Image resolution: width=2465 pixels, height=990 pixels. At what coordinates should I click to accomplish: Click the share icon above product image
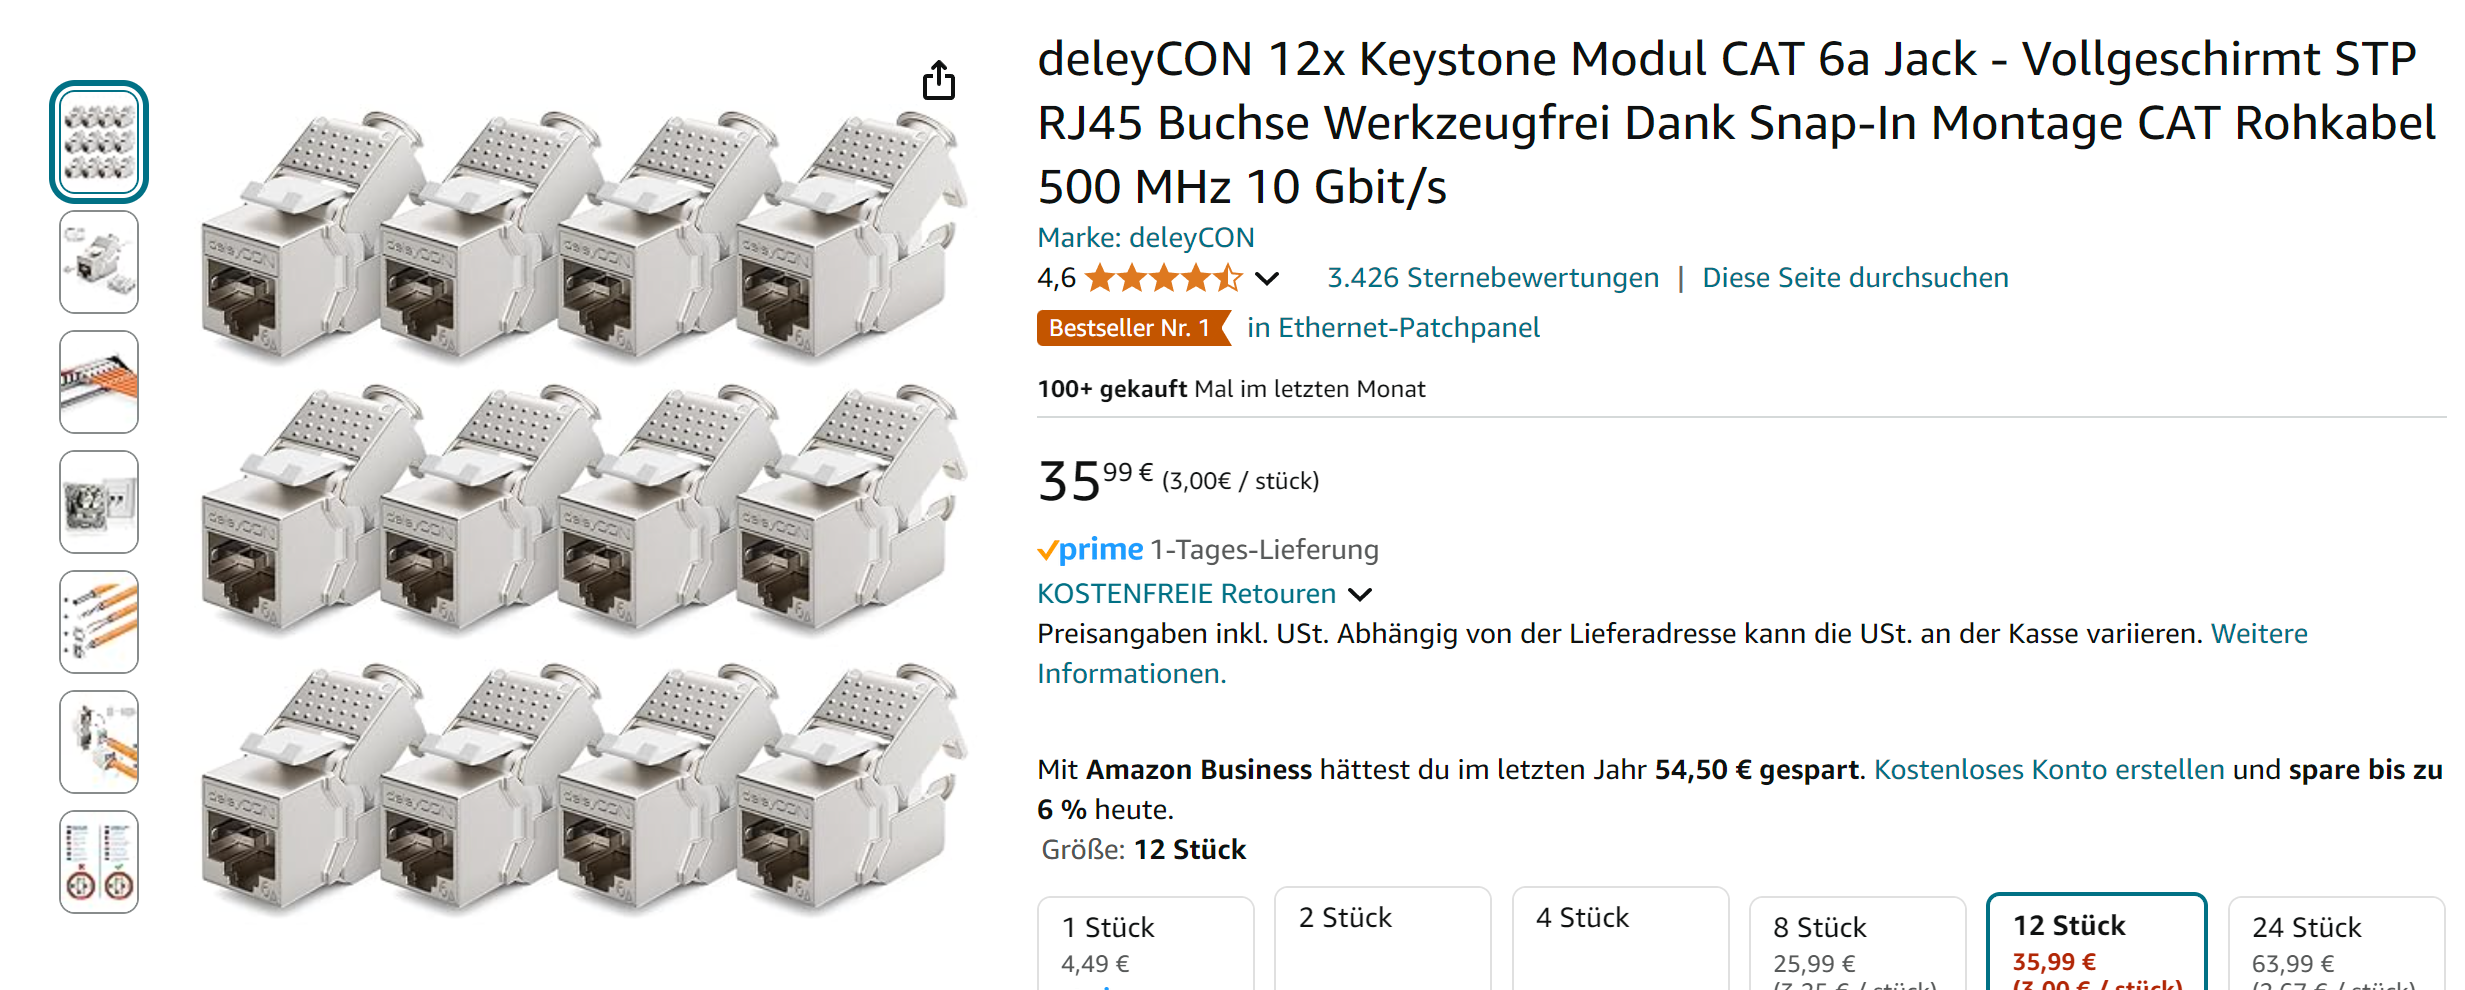938,81
